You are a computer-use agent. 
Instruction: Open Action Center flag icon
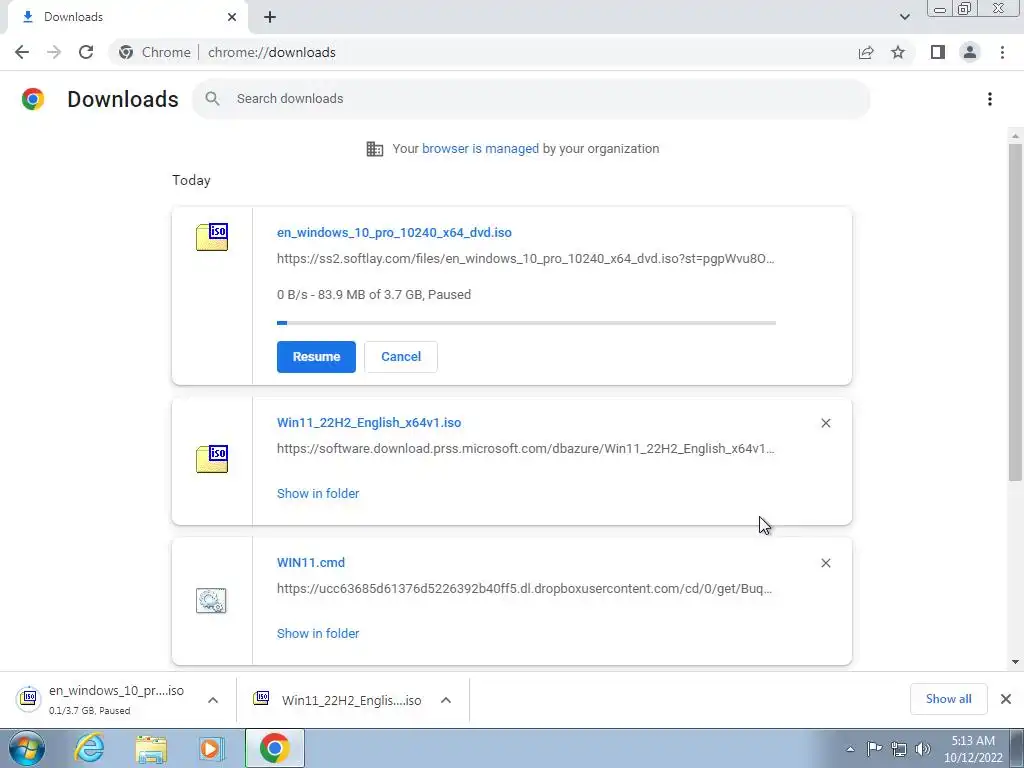[x=874, y=748]
